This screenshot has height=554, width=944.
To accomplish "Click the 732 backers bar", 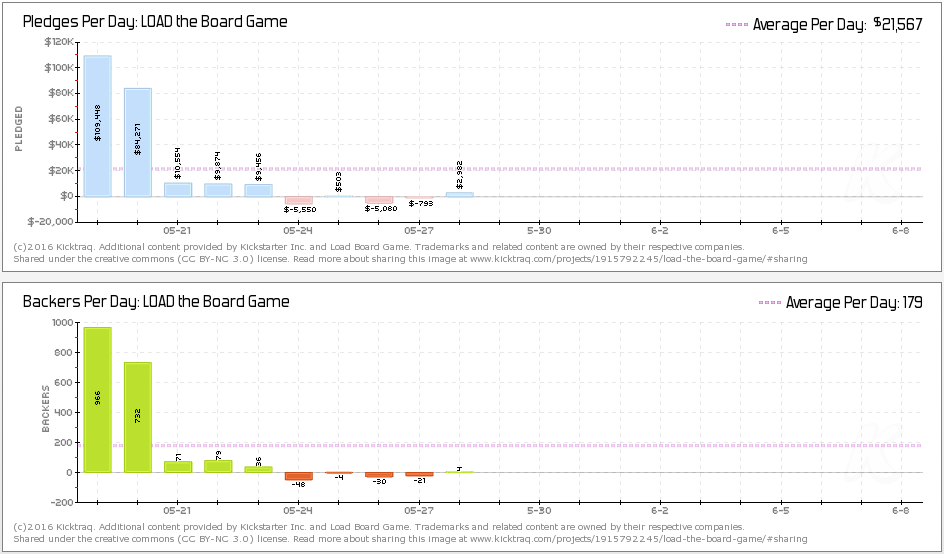I will click(138, 417).
